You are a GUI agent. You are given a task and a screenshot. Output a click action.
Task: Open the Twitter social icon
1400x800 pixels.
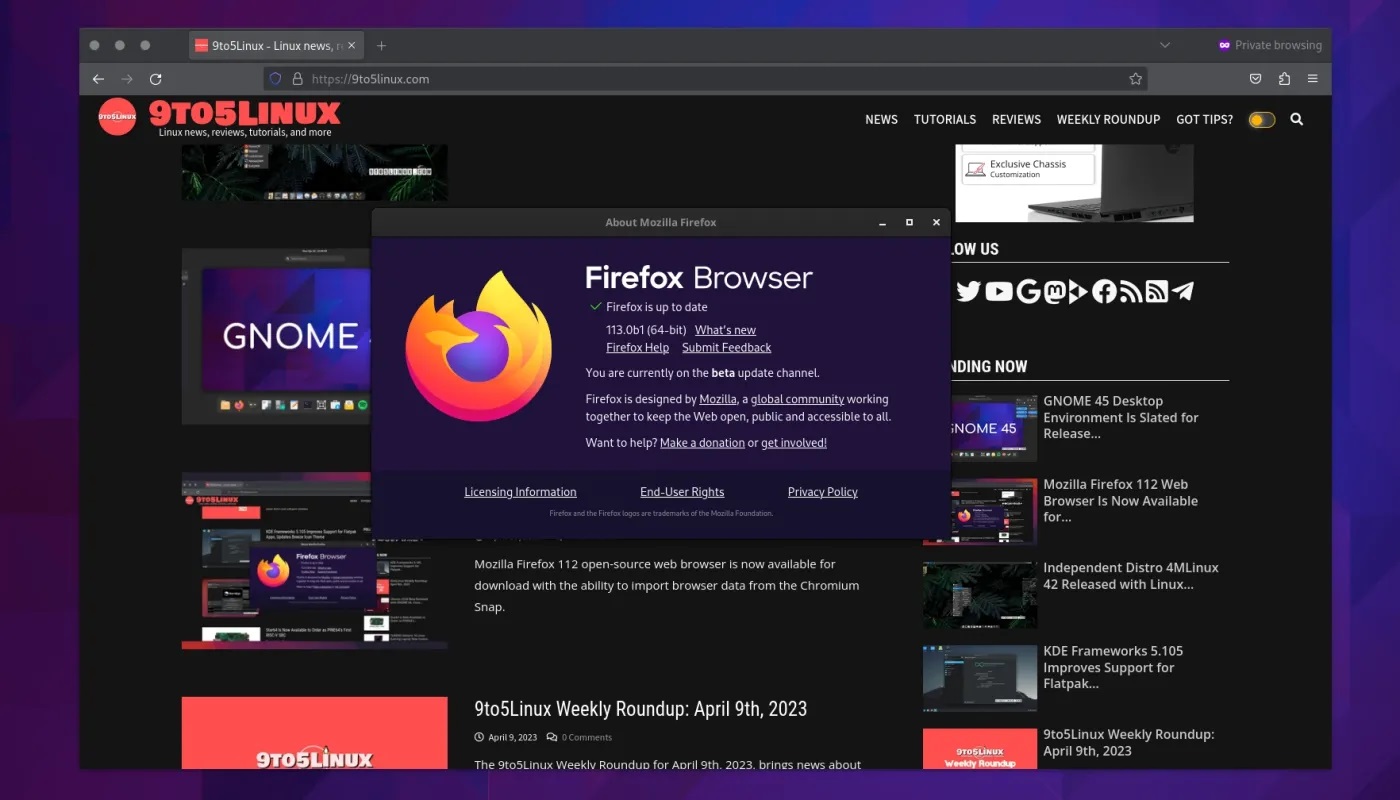968,291
